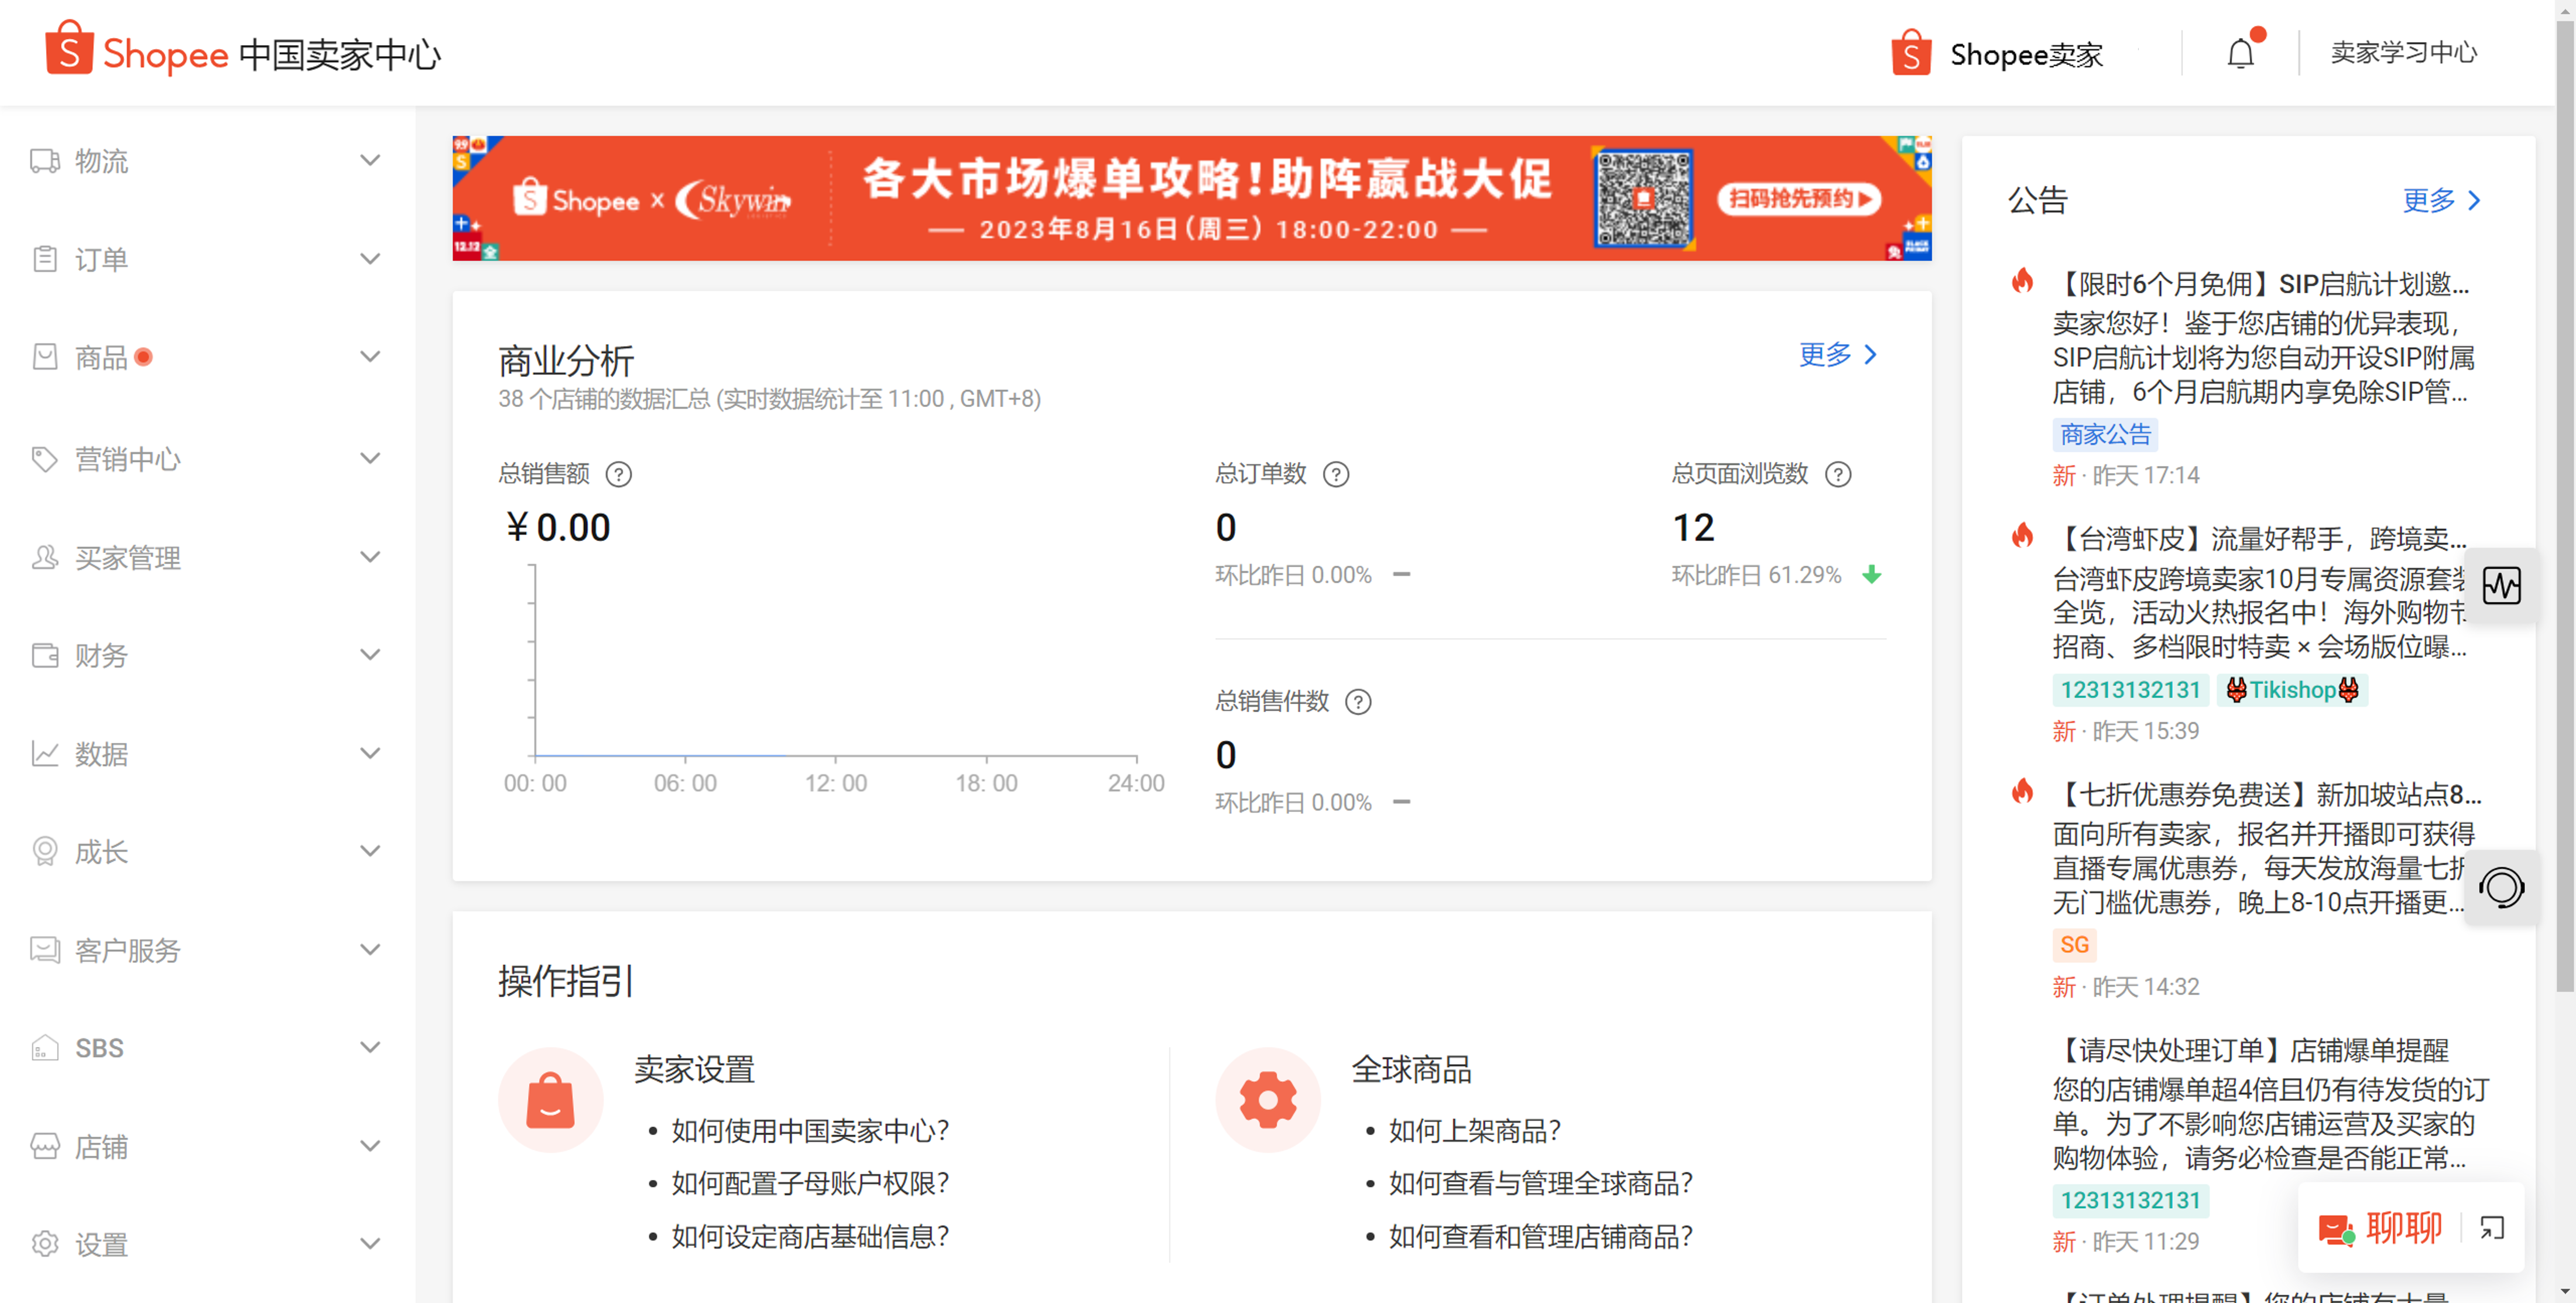This screenshot has width=2576, height=1303.
Task: Click the 客户服务 message icon
Action: pyautogui.click(x=45, y=949)
